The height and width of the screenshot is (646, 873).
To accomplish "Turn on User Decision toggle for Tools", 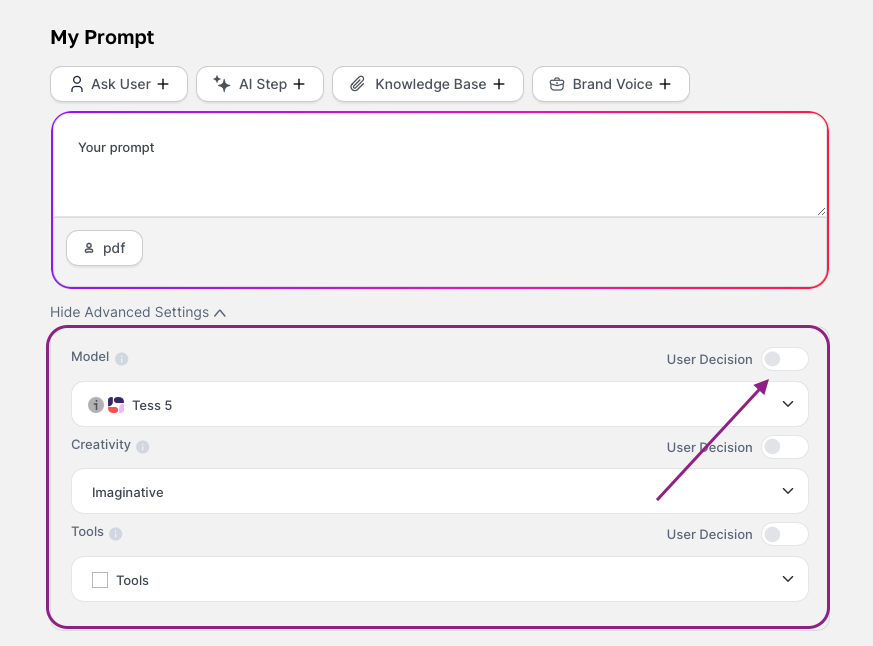I will [x=784, y=534].
